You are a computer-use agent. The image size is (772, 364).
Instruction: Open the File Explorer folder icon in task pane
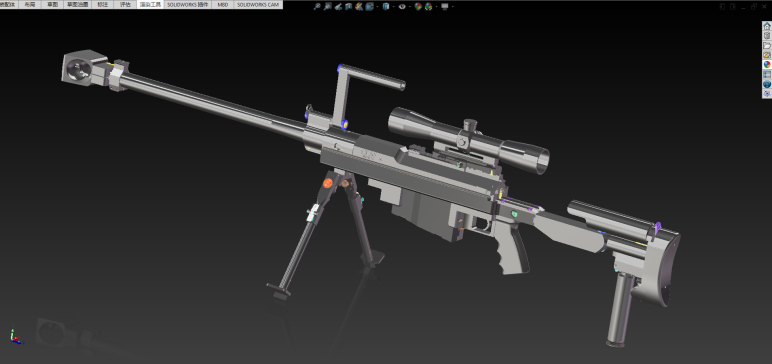point(767,45)
